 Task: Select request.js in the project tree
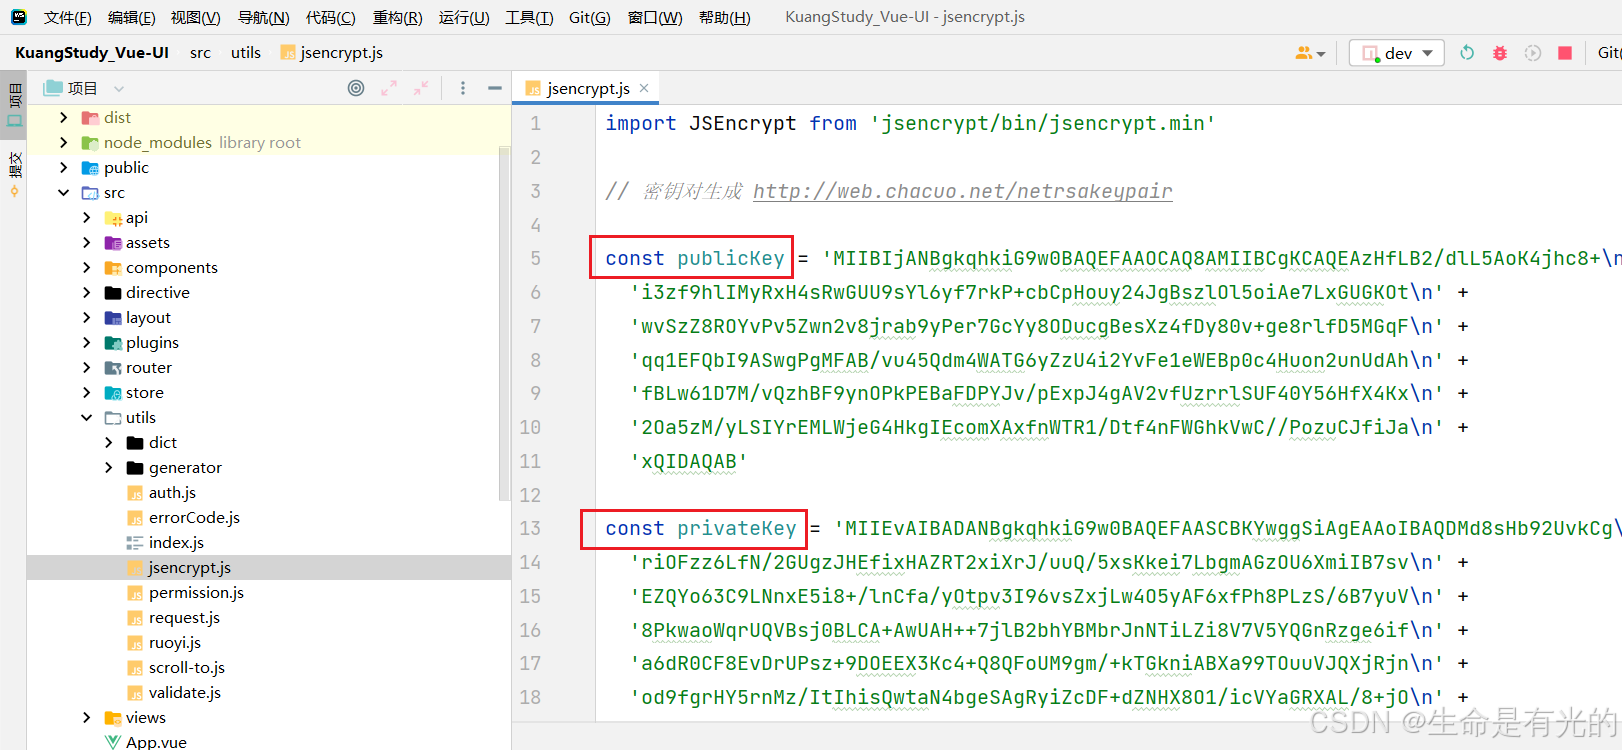[x=184, y=618]
